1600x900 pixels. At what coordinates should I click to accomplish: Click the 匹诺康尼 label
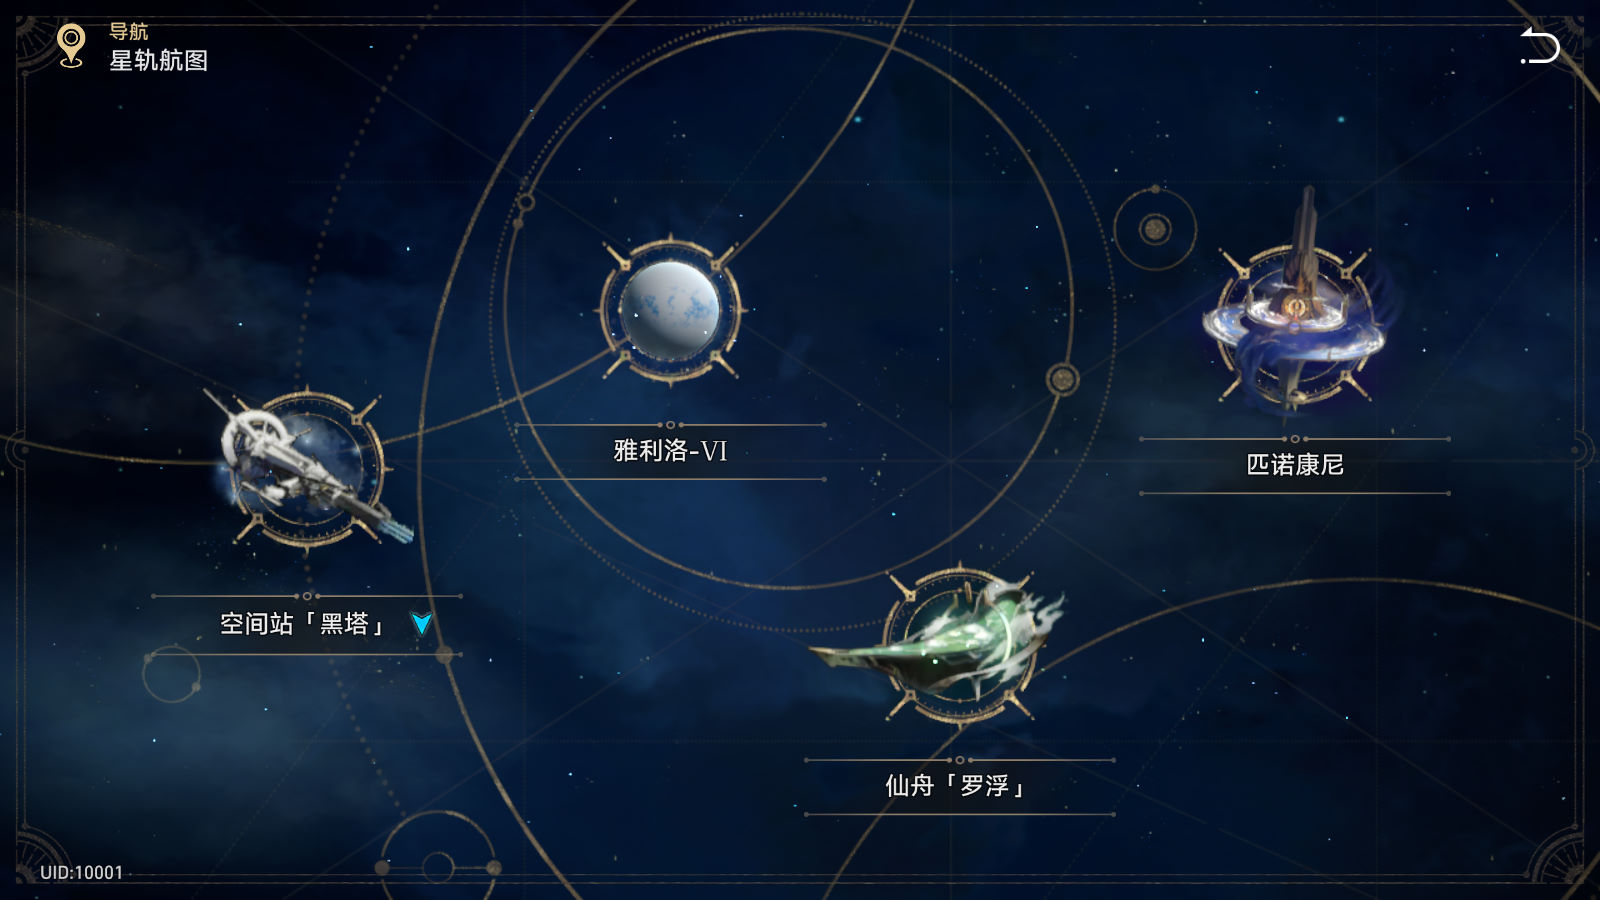pyautogui.click(x=1295, y=465)
